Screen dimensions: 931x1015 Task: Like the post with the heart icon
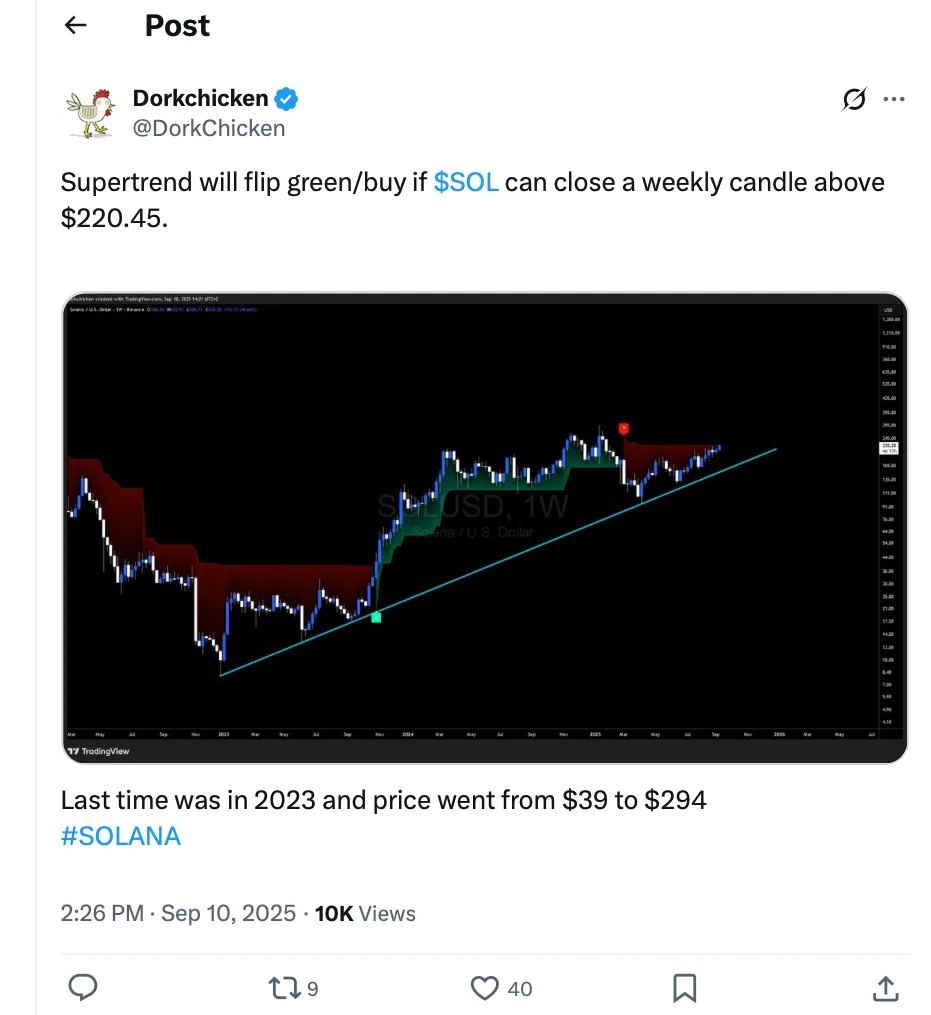pos(485,988)
